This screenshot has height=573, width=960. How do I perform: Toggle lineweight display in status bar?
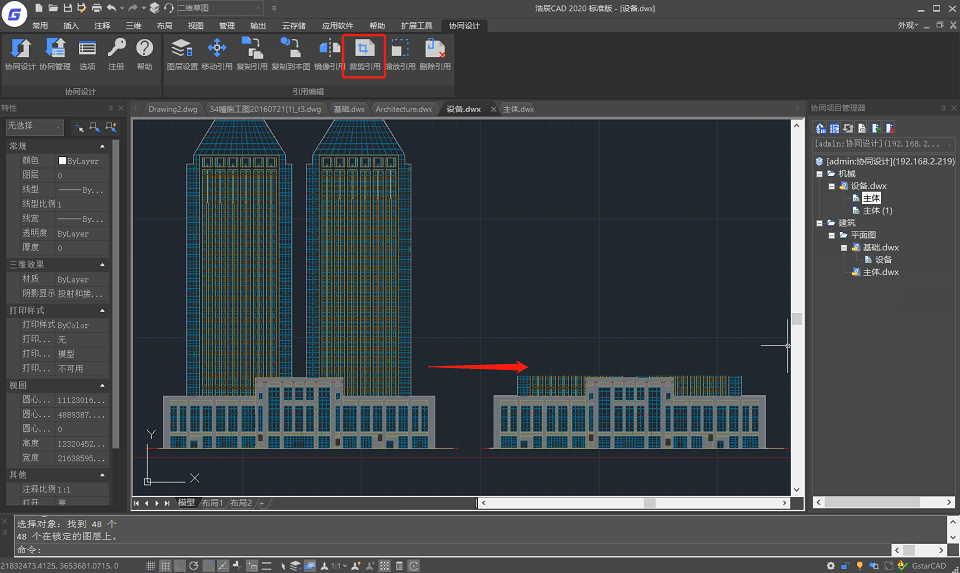click(x=266, y=566)
